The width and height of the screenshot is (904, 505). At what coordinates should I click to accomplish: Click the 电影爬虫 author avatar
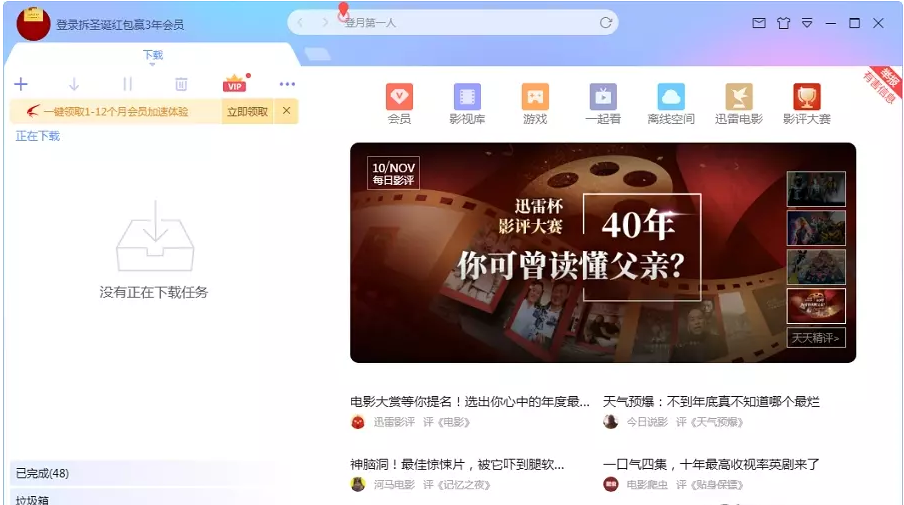[x=611, y=484]
